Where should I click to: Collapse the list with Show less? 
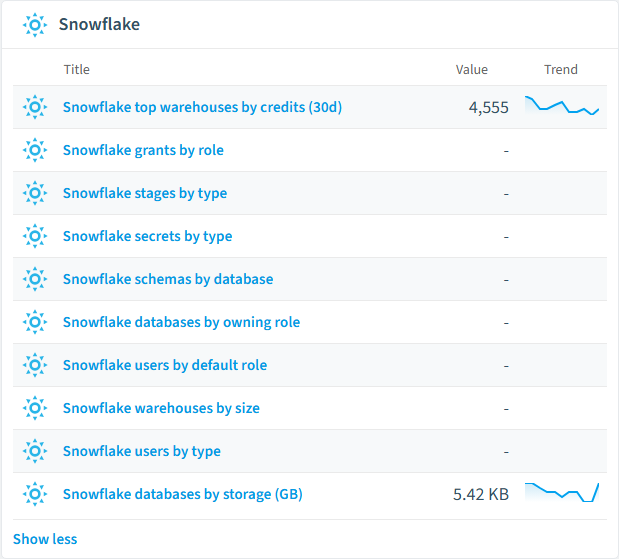click(45, 539)
